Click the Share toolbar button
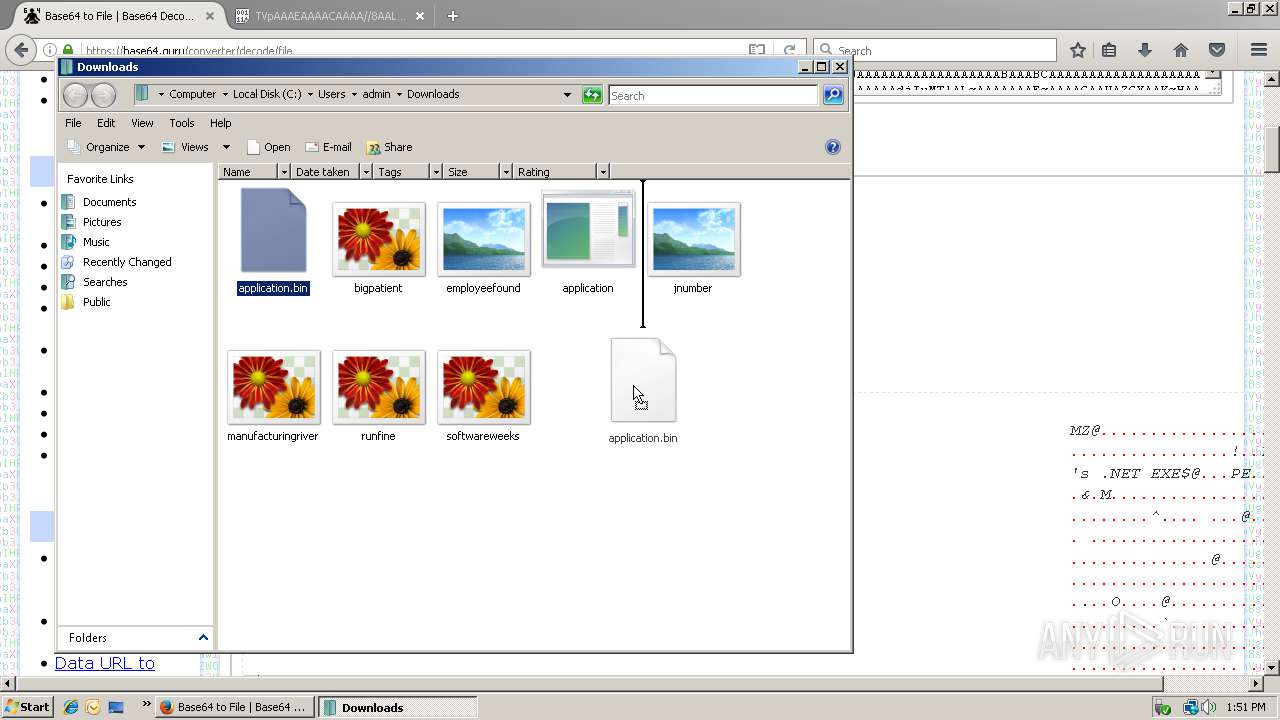Image resolution: width=1280 pixels, height=720 pixels. coord(389,147)
